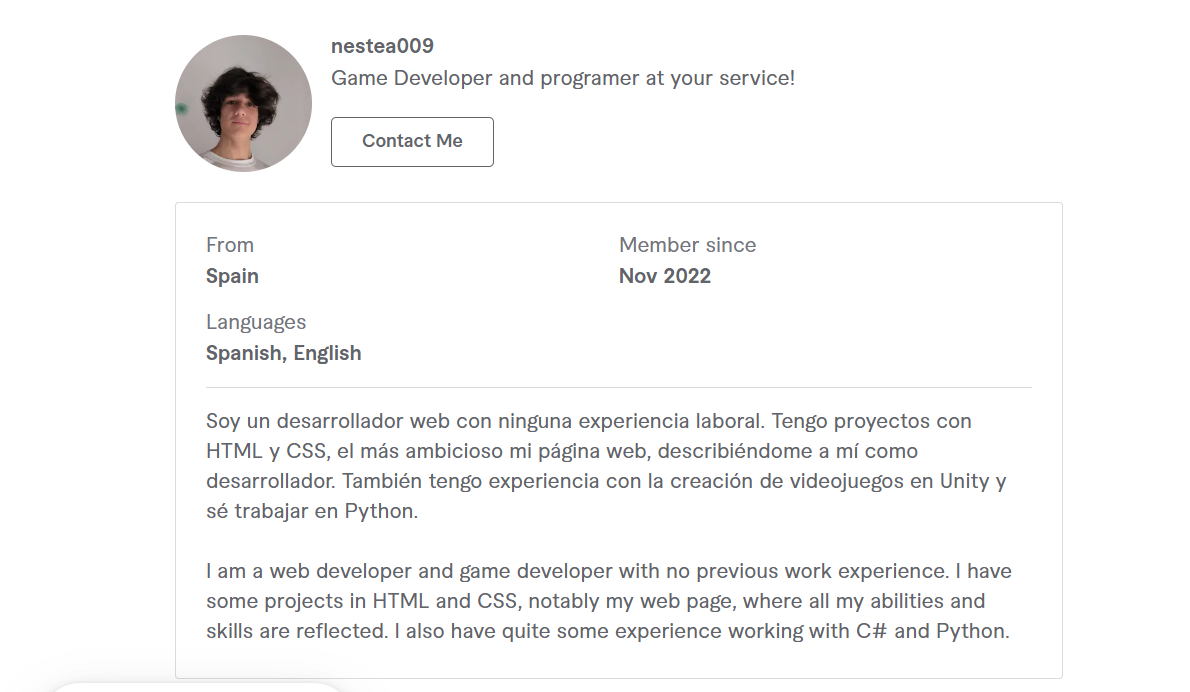Select the "Spanish, English" languages value
This screenshot has width=1190, height=692.
click(283, 353)
